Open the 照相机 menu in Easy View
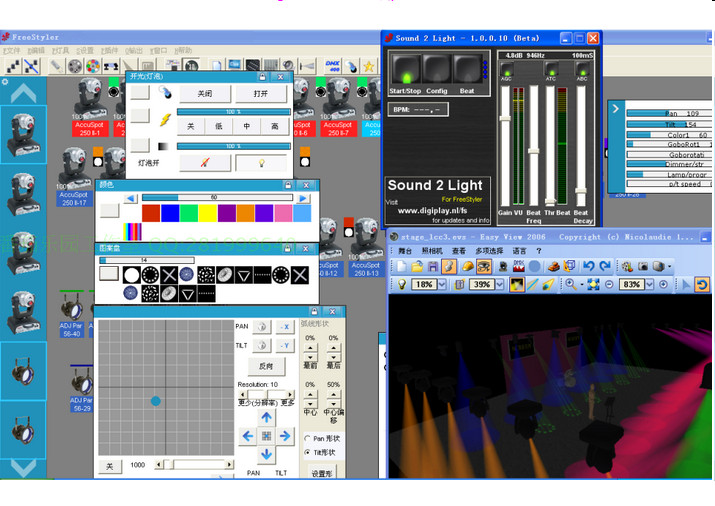Viewport: 715px width, 506px height. [x=432, y=251]
